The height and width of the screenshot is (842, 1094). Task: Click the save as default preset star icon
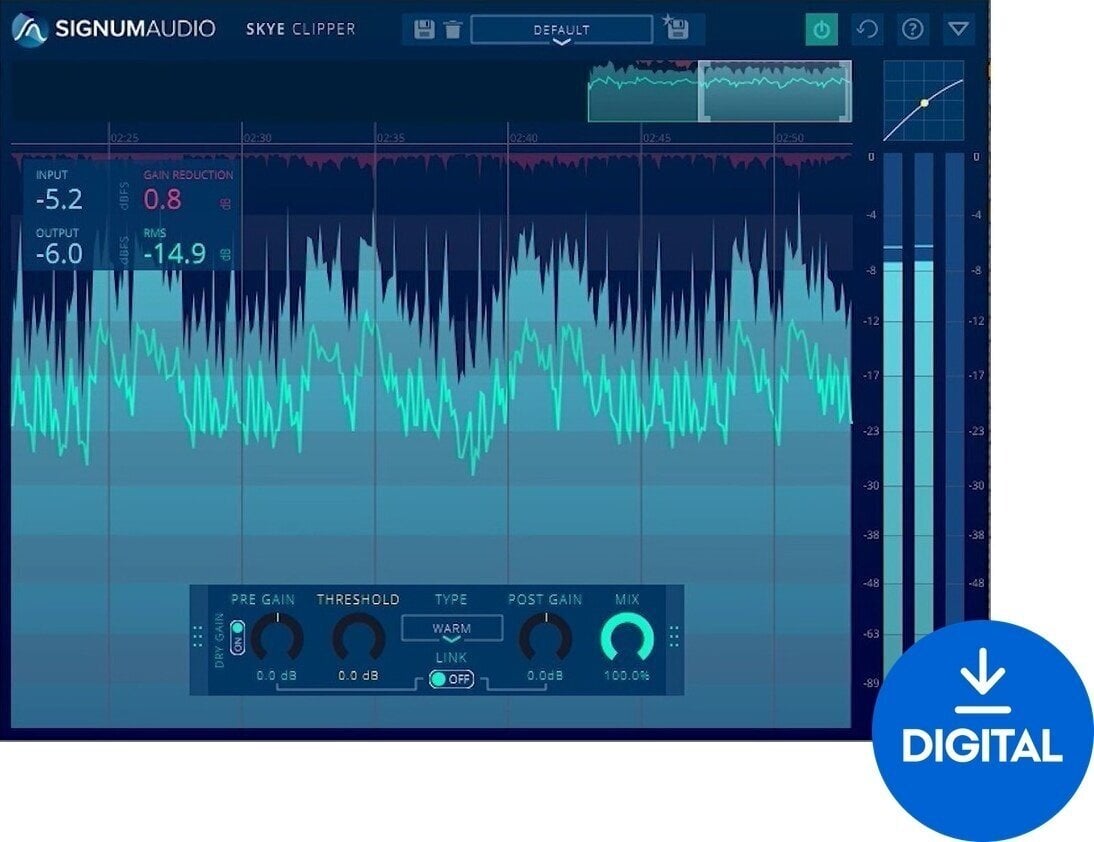tap(676, 28)
